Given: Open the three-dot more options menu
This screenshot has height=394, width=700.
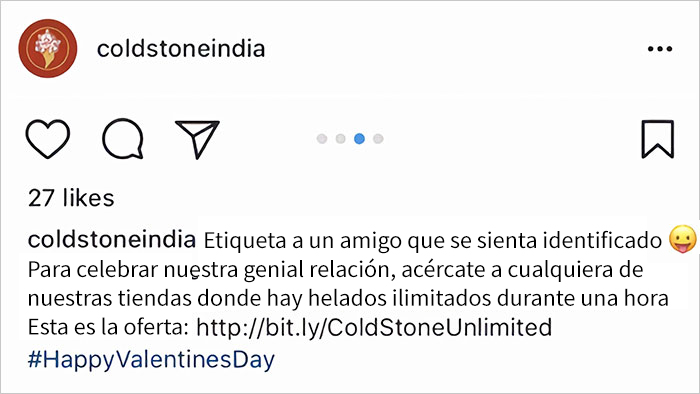Looking at the screenshot, I should pos(660,49).
